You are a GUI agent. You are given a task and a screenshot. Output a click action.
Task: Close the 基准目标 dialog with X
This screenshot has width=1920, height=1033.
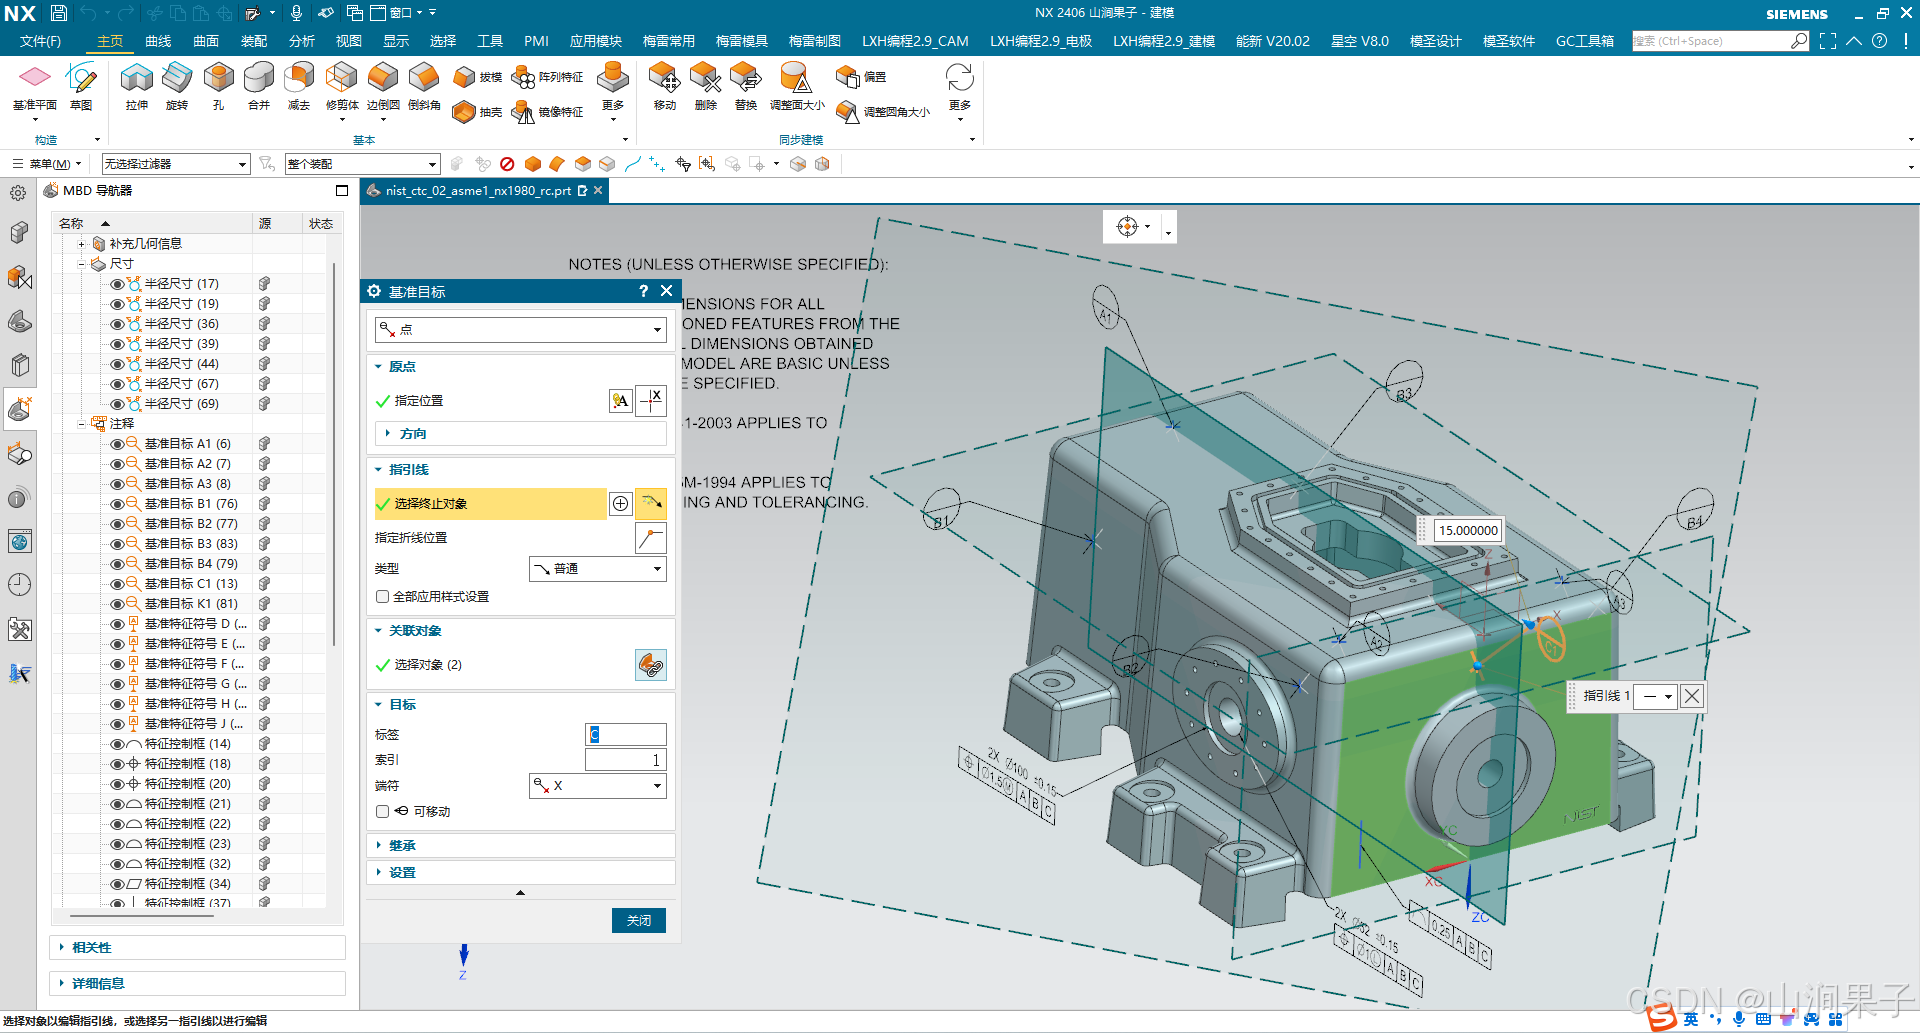[x=666, y=291]
